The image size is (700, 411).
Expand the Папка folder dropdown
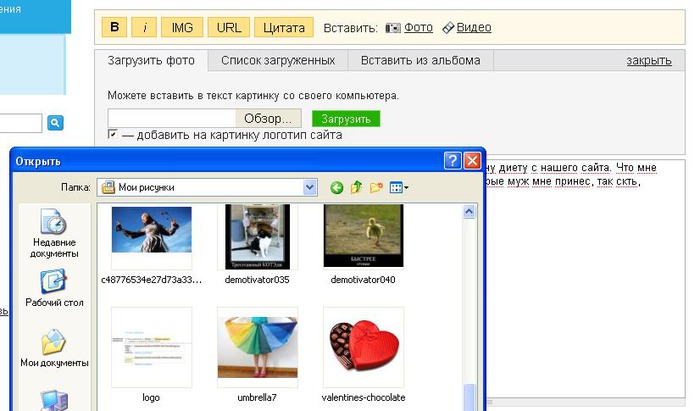(x=310, y=187)
